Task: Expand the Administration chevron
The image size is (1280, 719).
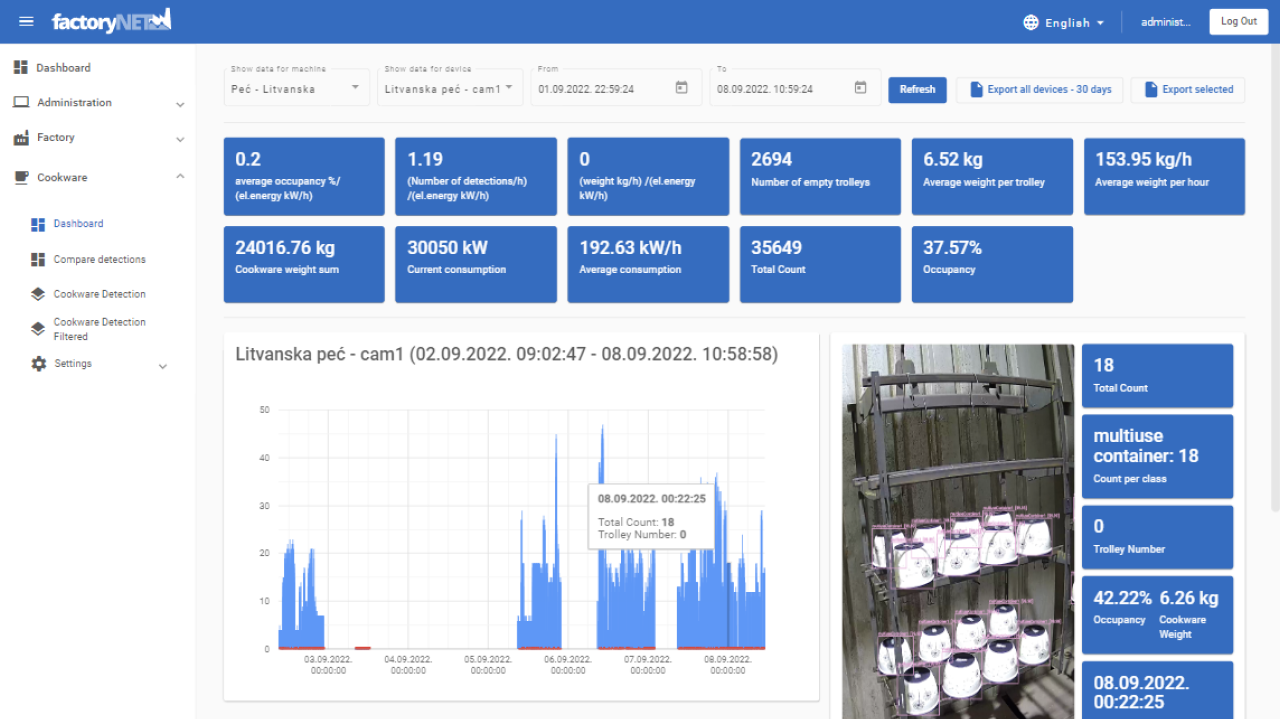Action: [x=180, y=104]
